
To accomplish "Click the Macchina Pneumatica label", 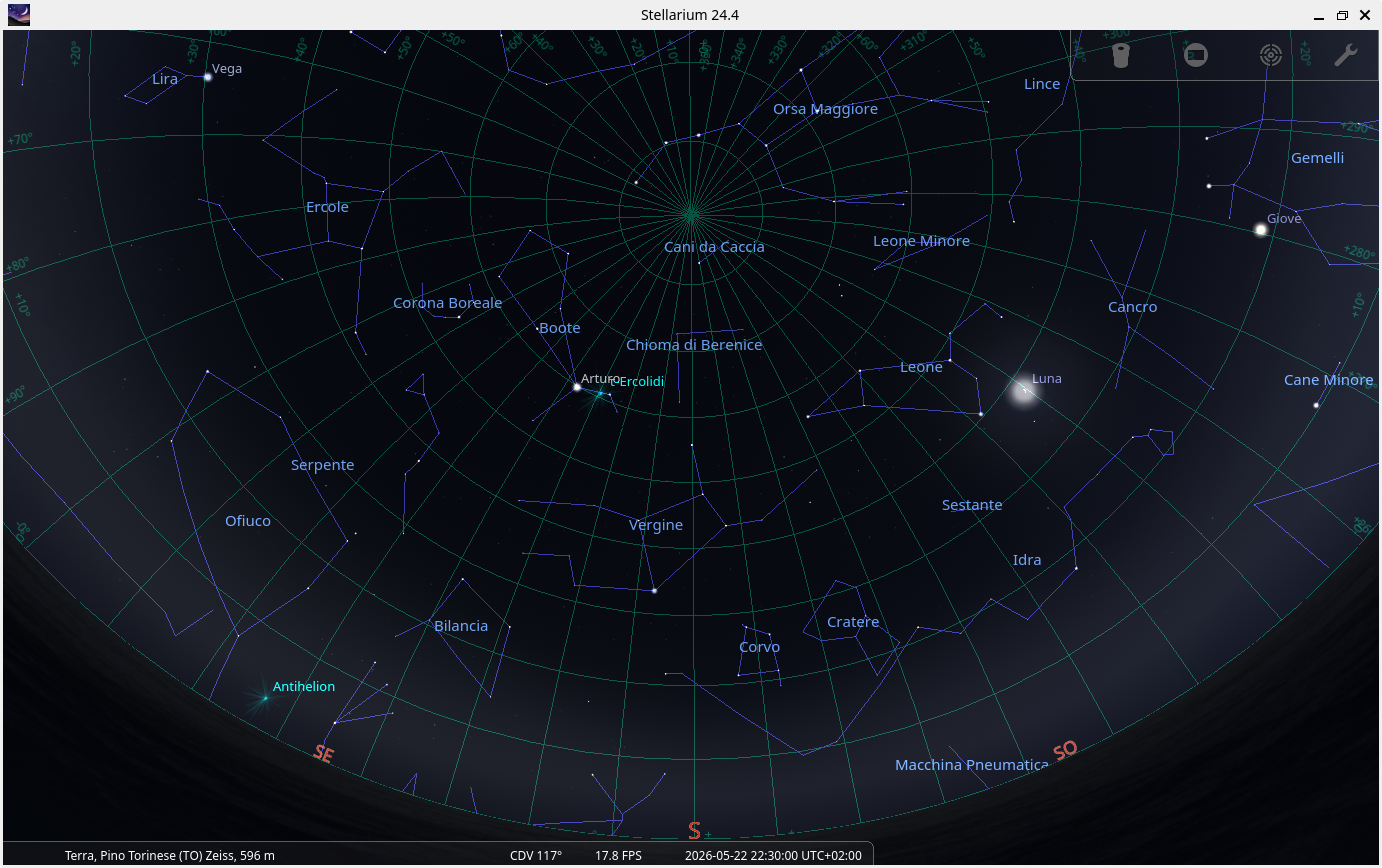I will point(972,765).
